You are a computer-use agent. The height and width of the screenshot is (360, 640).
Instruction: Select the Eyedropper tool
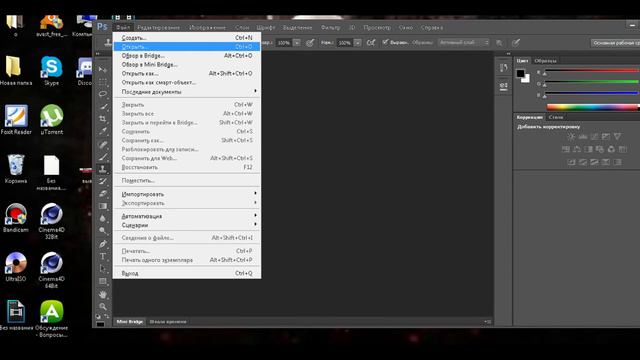tap(102, 131)
